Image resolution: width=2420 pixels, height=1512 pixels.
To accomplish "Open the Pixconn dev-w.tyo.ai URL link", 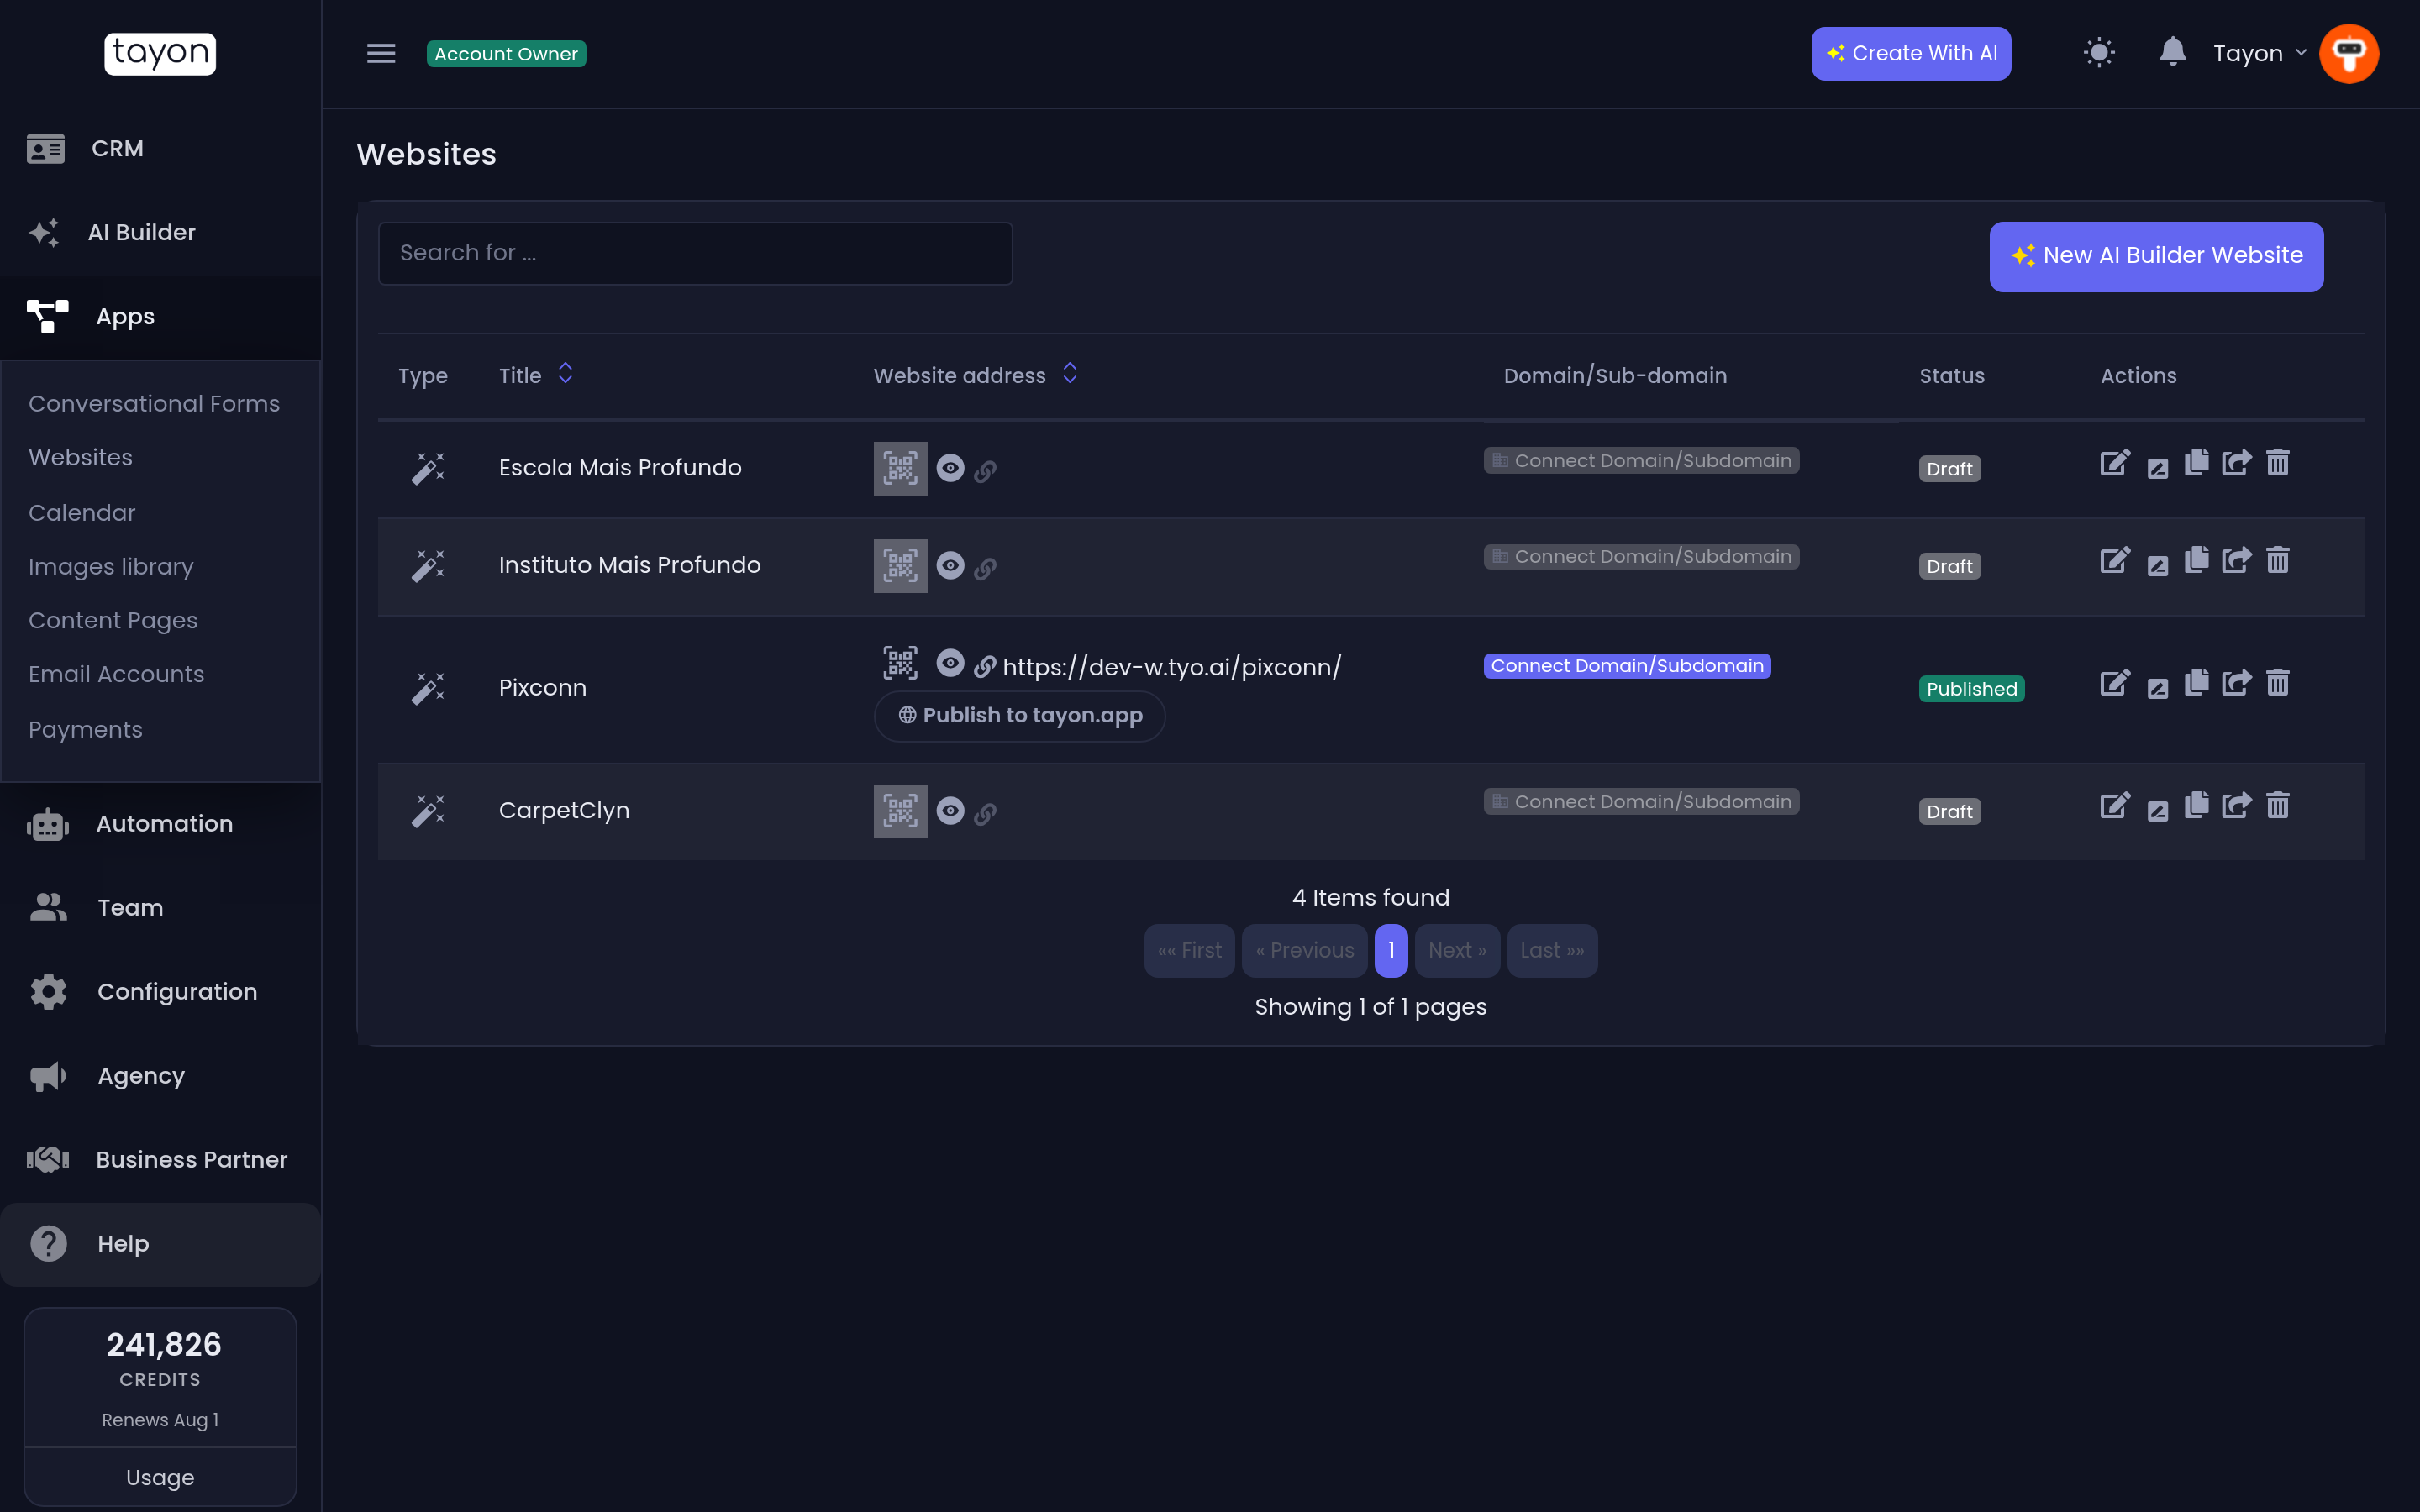I will click(1171, 667).
